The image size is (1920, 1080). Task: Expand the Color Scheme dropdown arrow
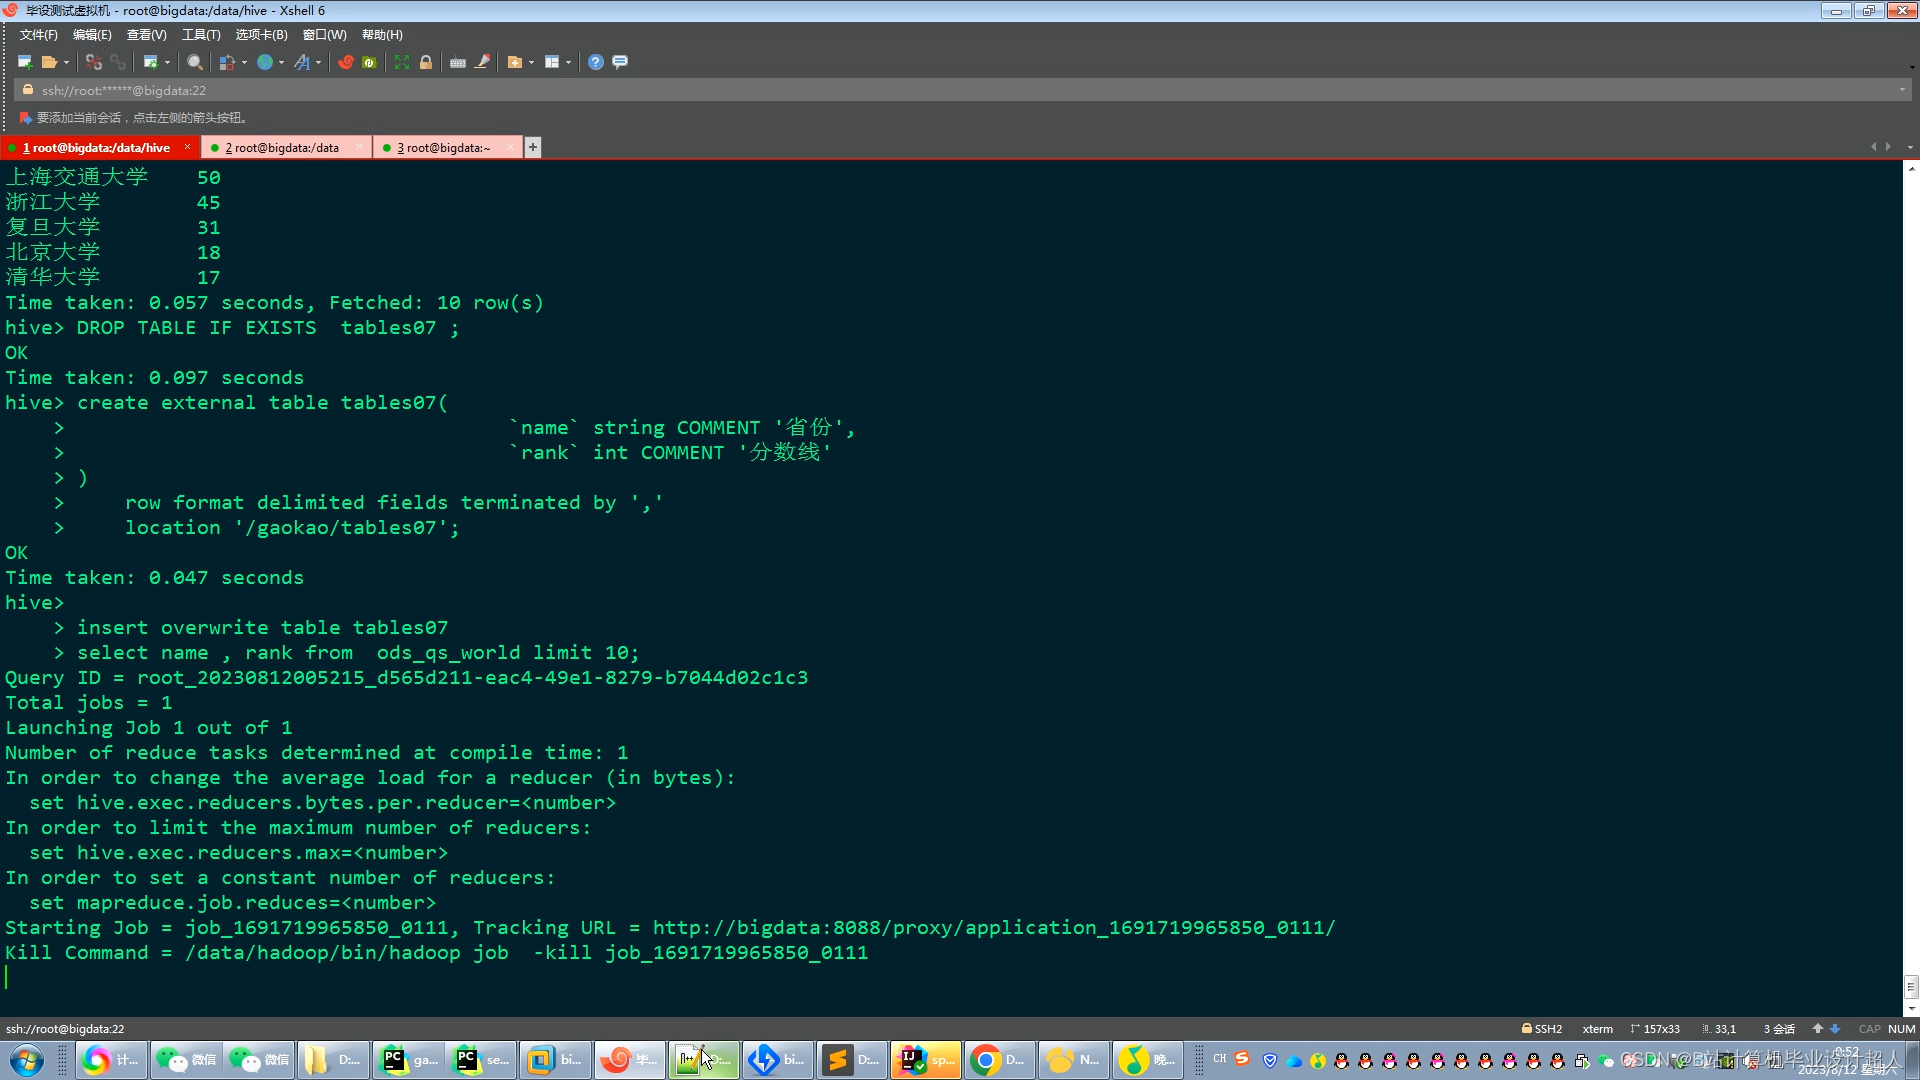click(244, 62)
